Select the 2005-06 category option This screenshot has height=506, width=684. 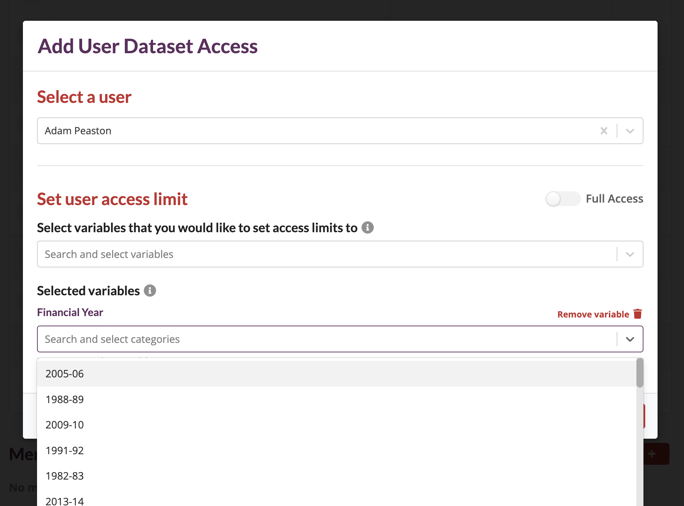[336, 374]
